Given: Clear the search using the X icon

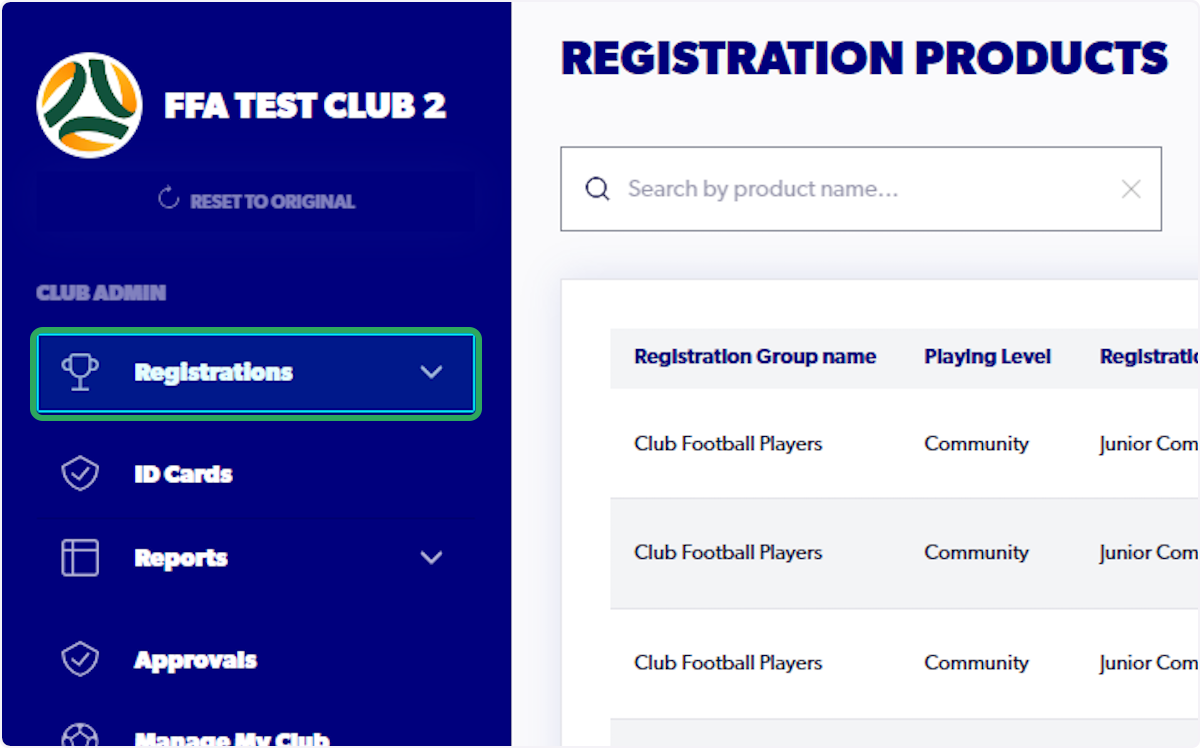Looking at the screenshot, I should [x=1130, y=188].
